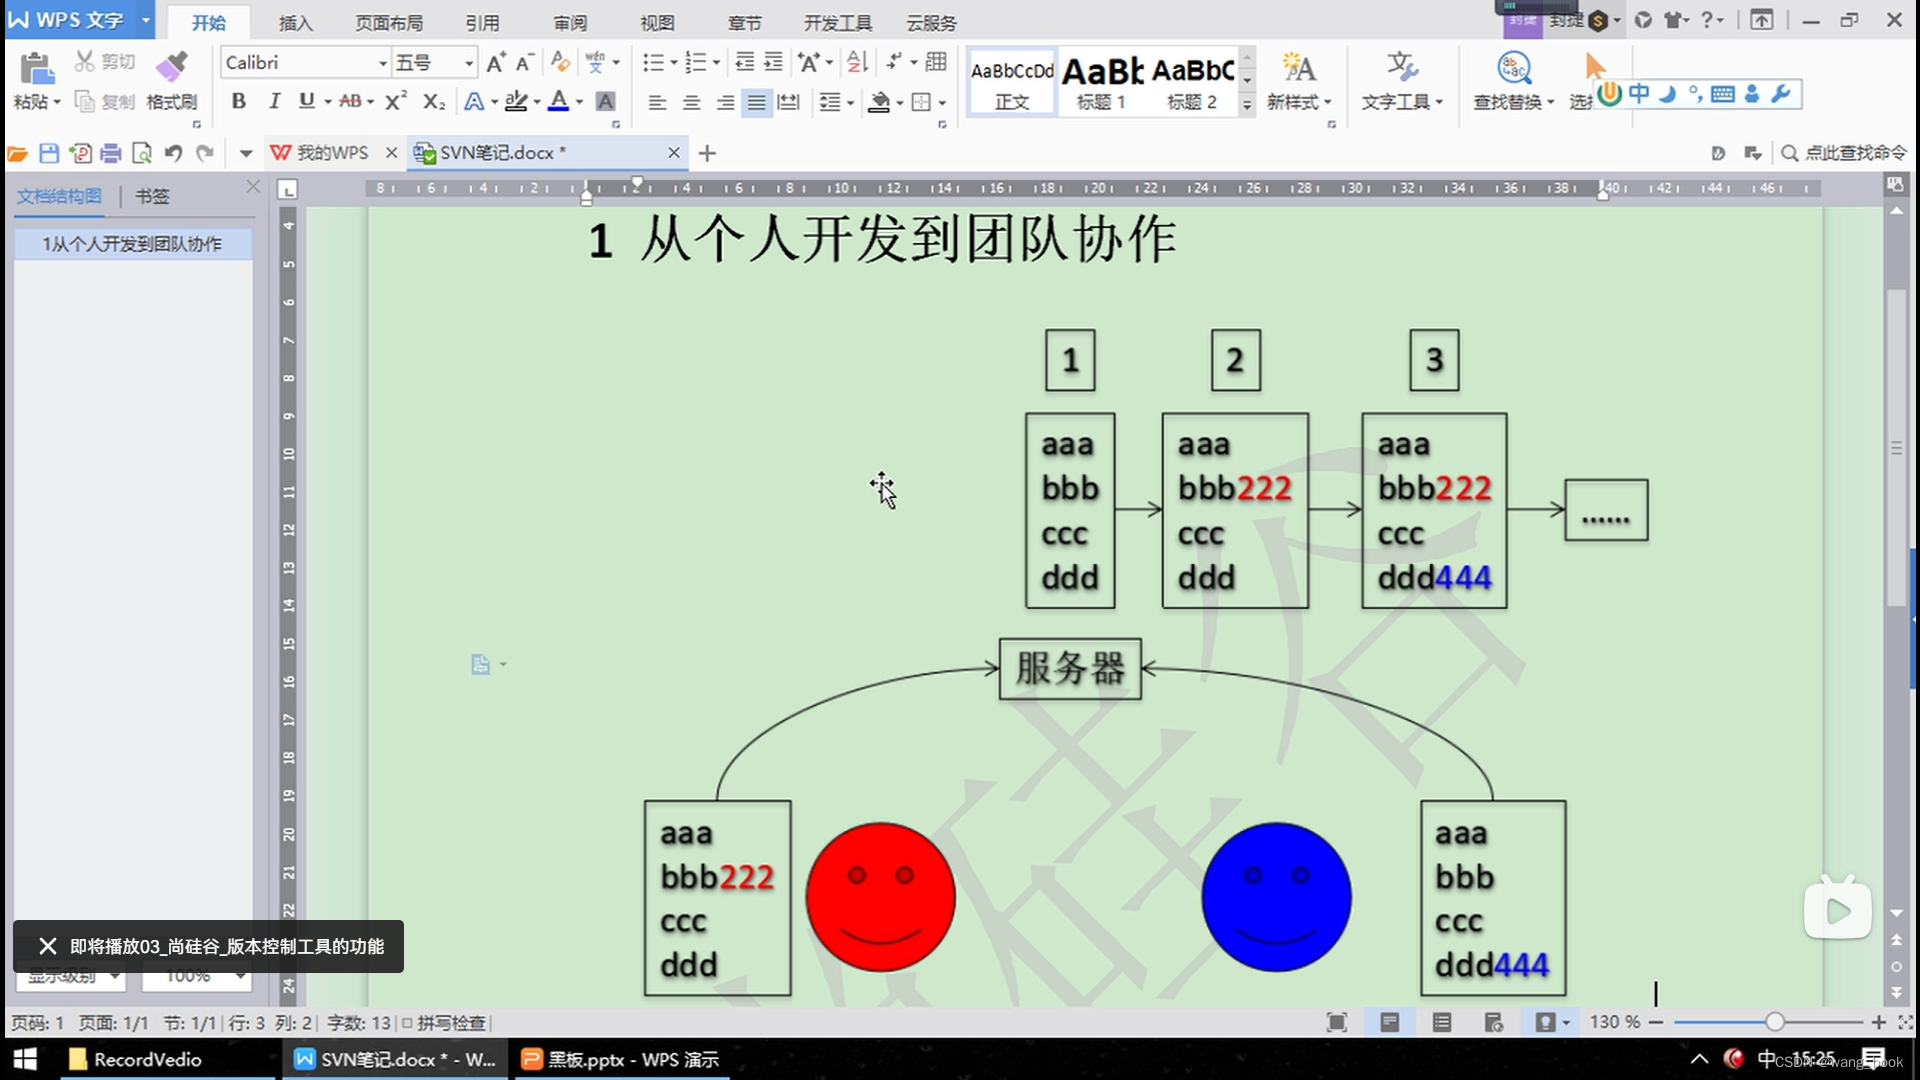Apply subscript formatting
Image resolution: width=1920 pixels, height=1080 pixels.
(431, 101)
